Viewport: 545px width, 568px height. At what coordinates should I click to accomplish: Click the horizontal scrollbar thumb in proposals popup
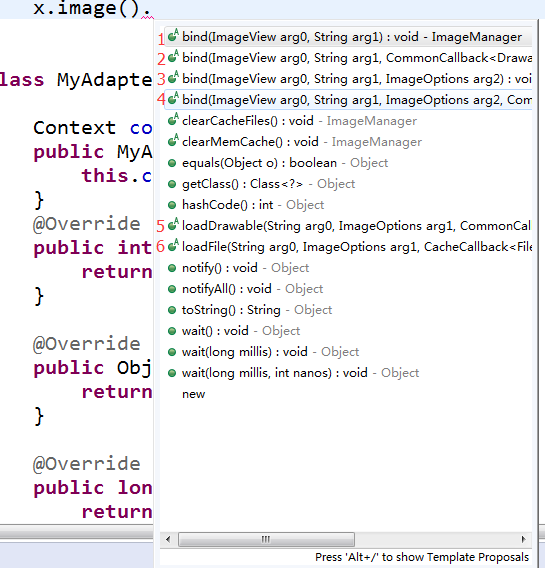tap(266, 539)
